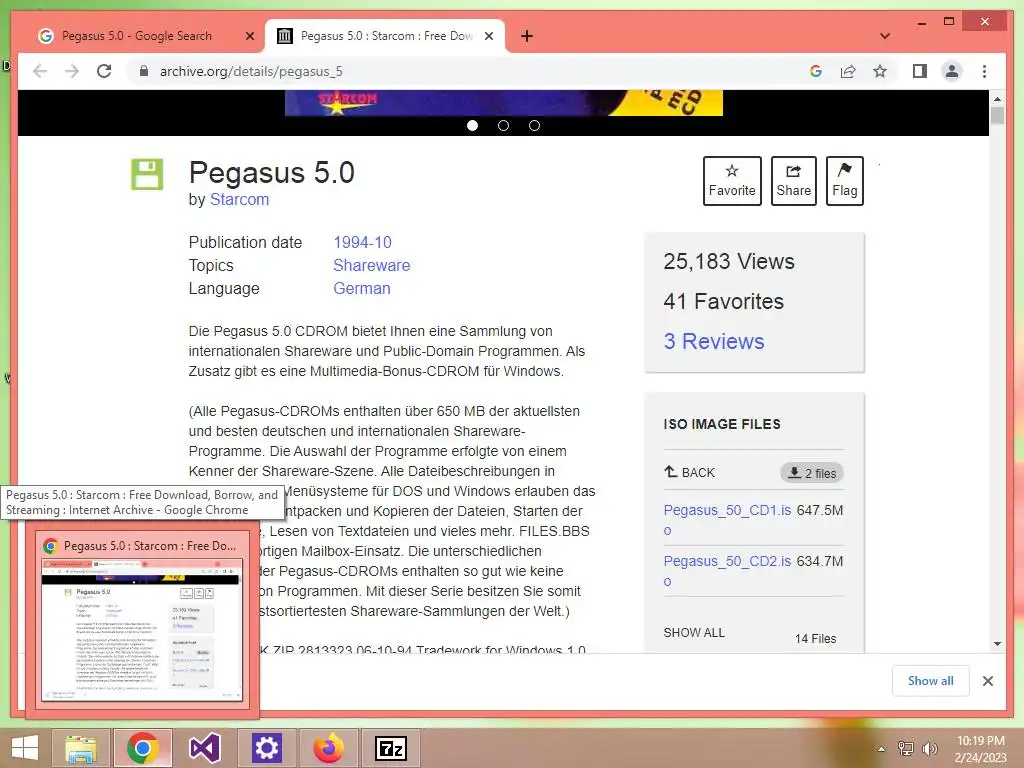Click the browser back arrow
The image size is (1024, 768).
40,71
